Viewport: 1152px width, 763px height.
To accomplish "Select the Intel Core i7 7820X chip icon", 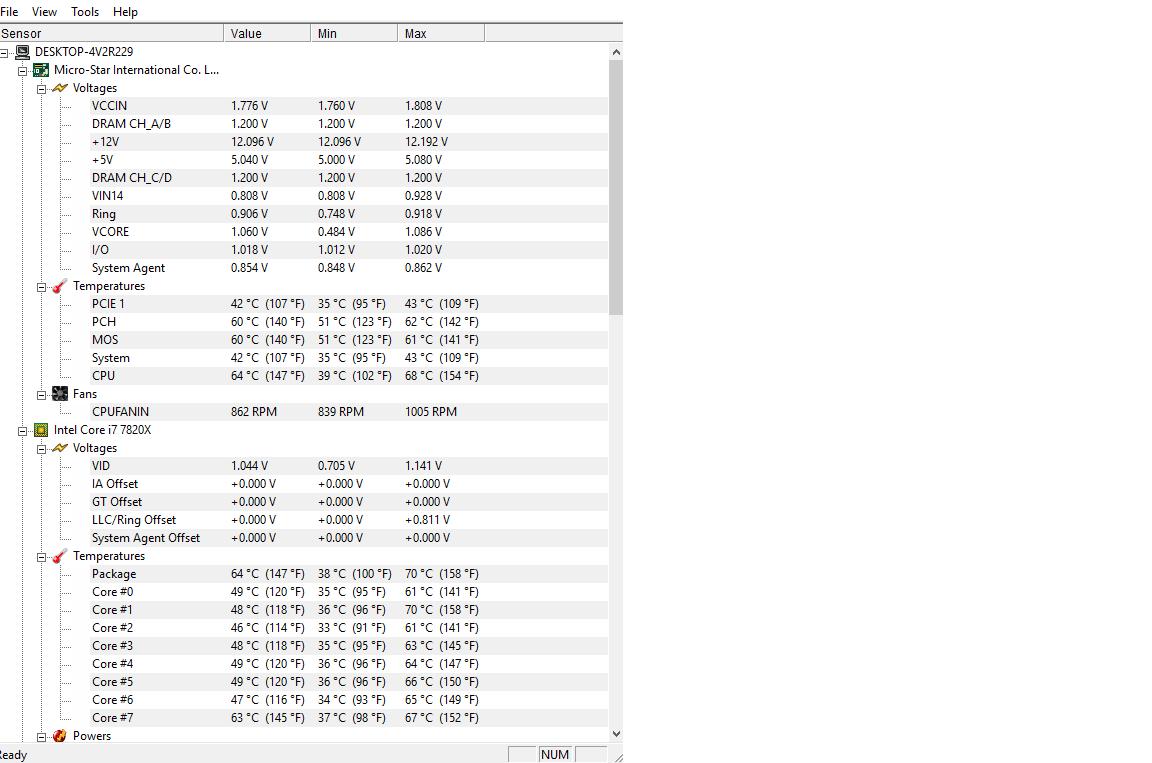I will point(41,430).
